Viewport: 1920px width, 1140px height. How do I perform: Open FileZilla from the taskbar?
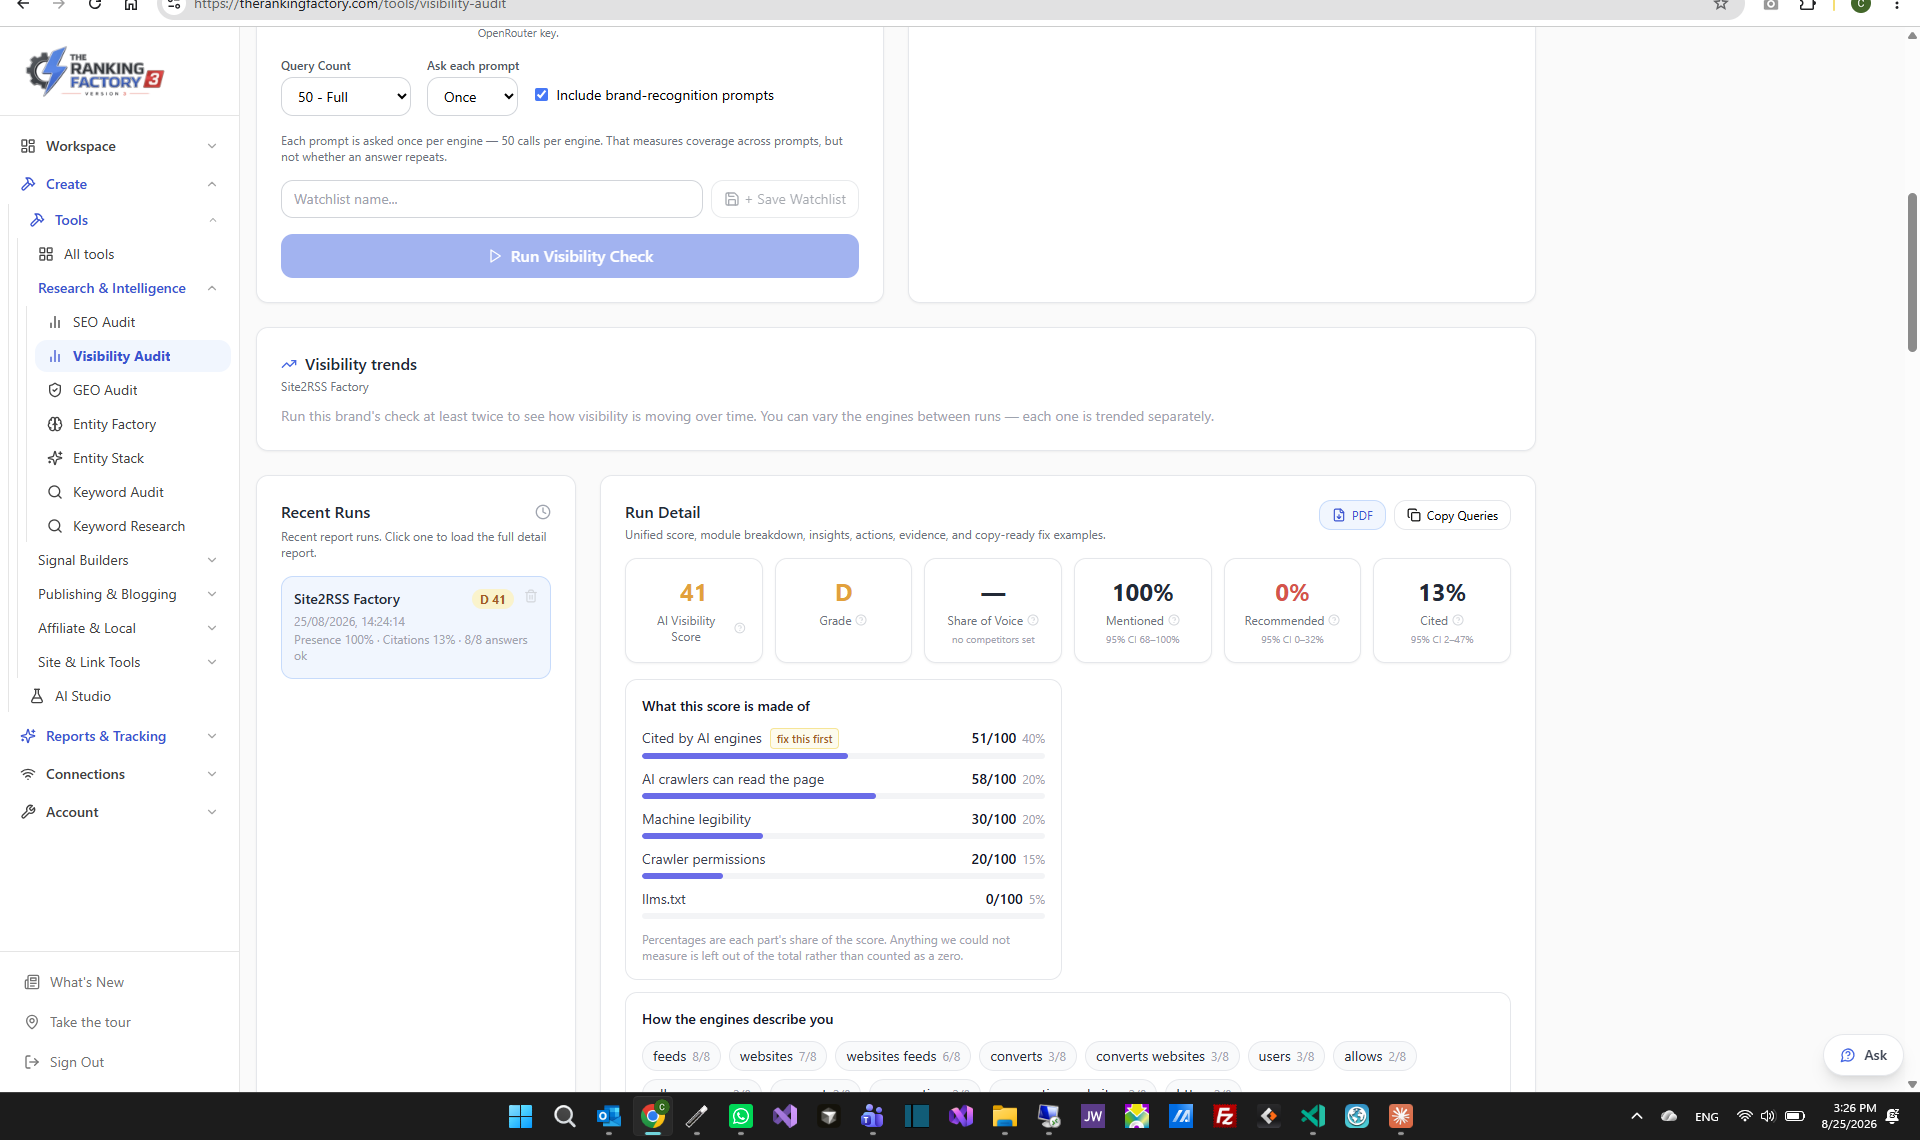[1225, 1116]
